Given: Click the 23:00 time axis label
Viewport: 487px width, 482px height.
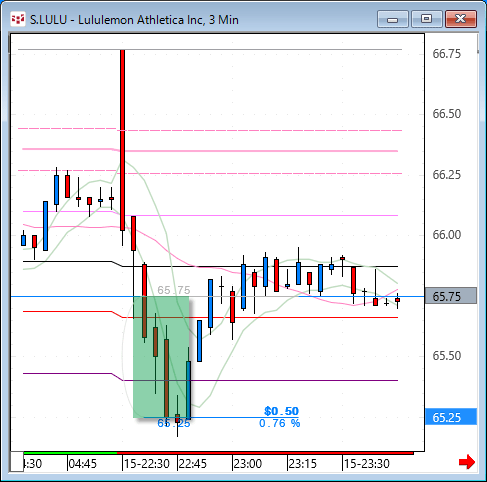Looking at the screenshot, I should [247, 464].
